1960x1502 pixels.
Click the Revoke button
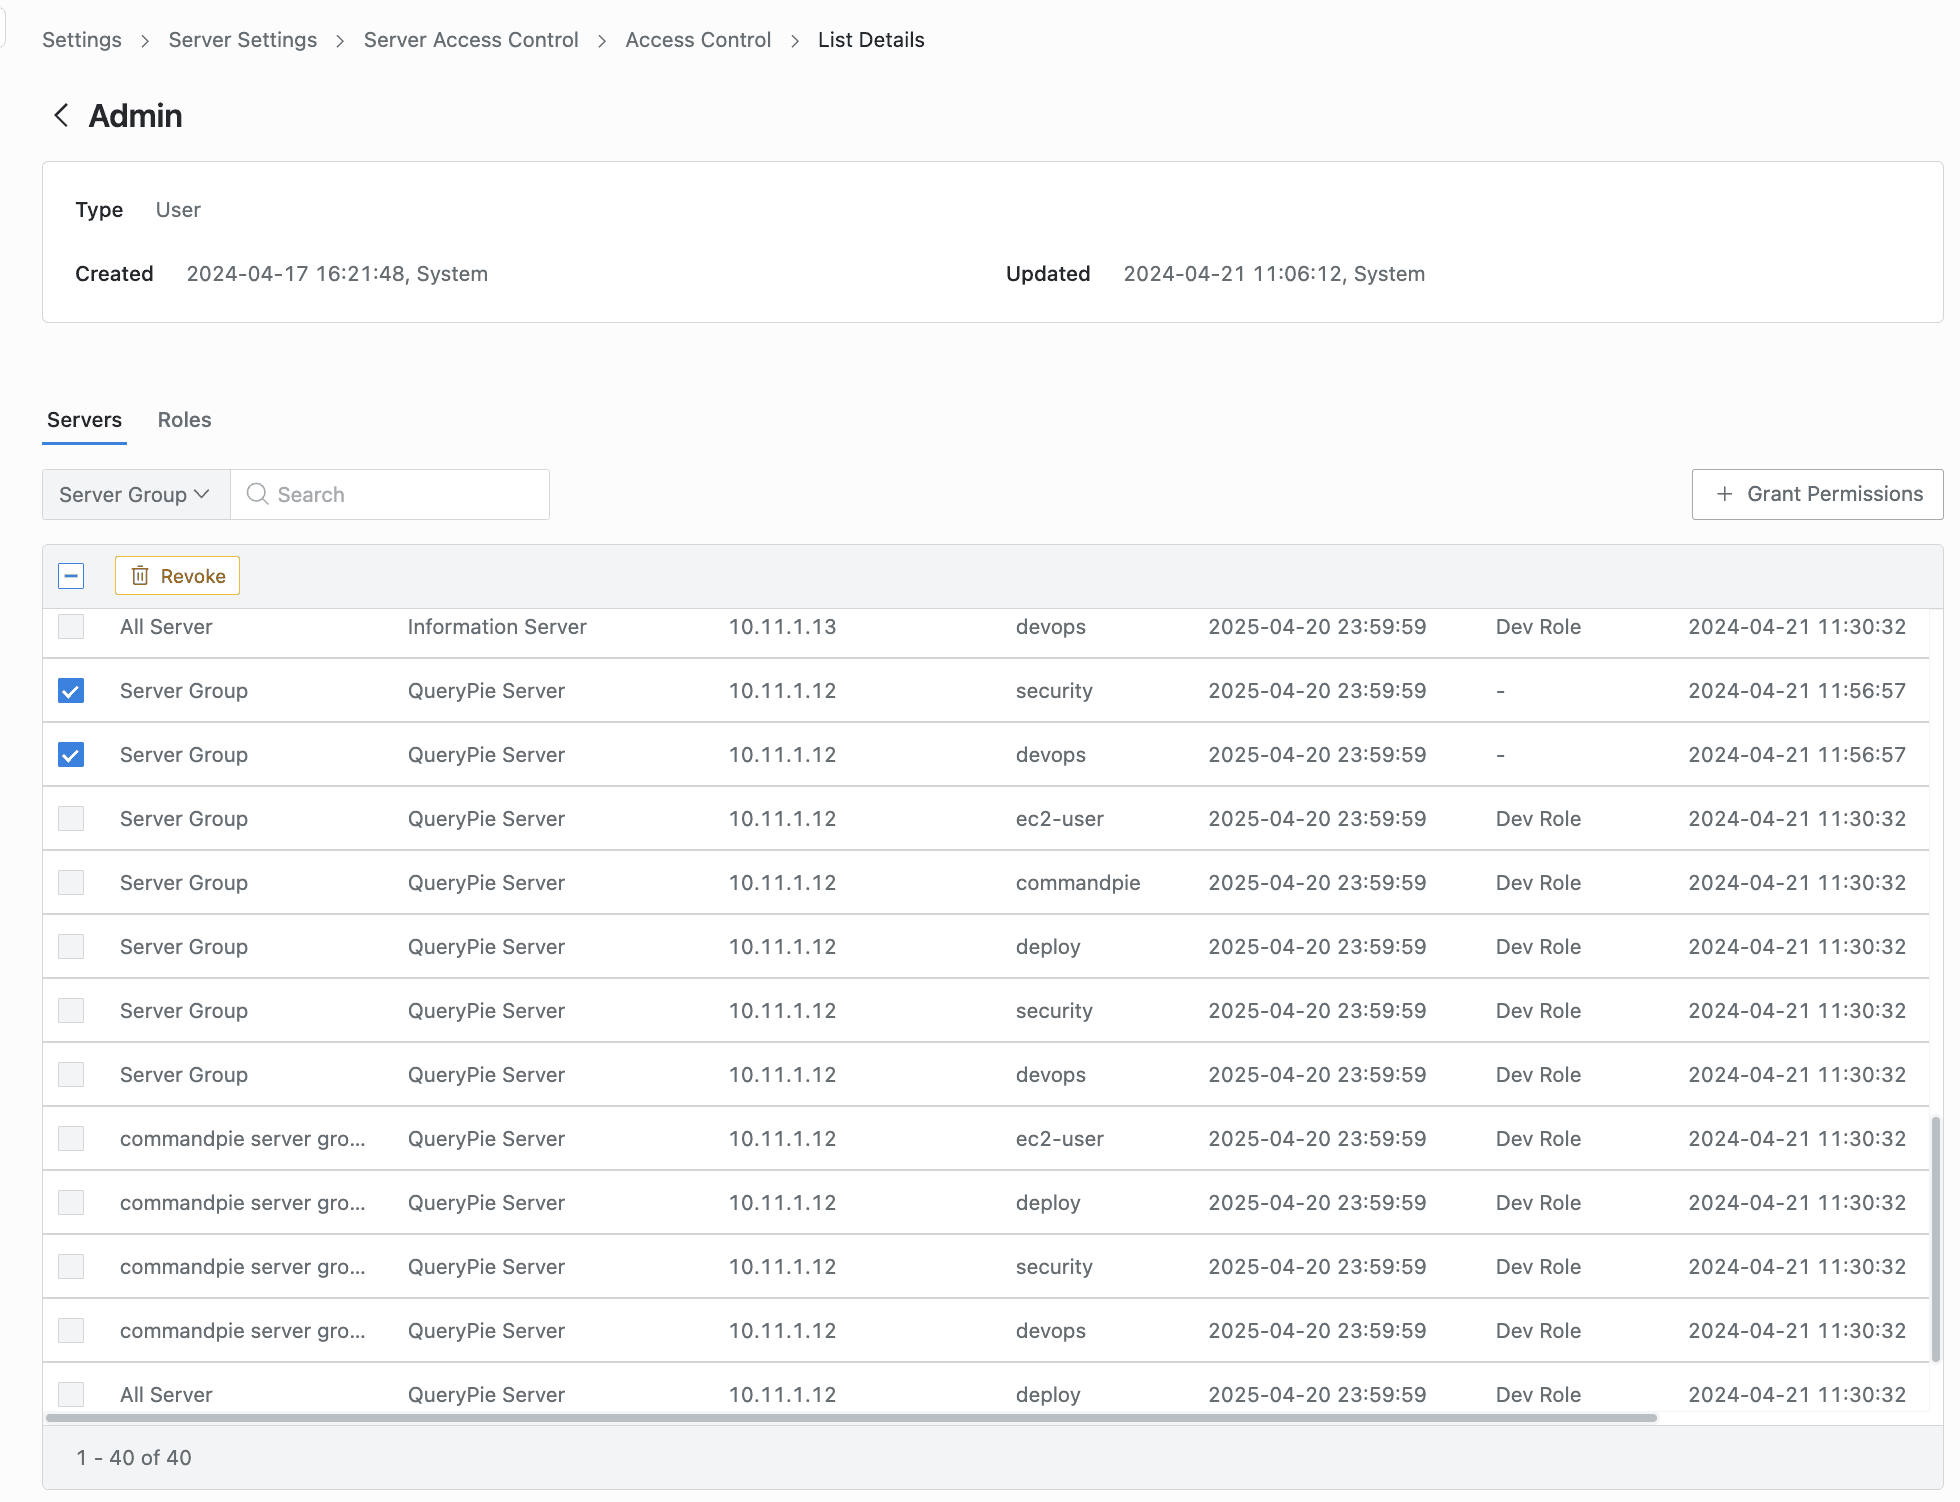[x=177, y=575]
